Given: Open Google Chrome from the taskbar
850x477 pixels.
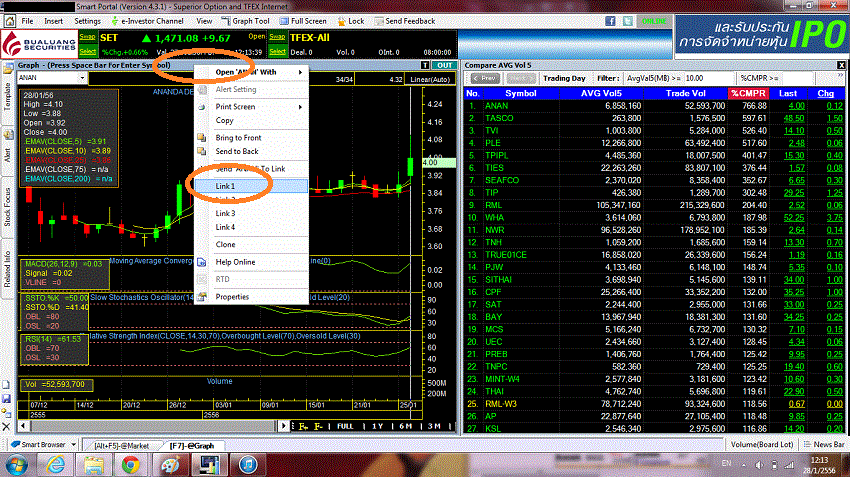Looking at the screenshot, I should point(130,465).
